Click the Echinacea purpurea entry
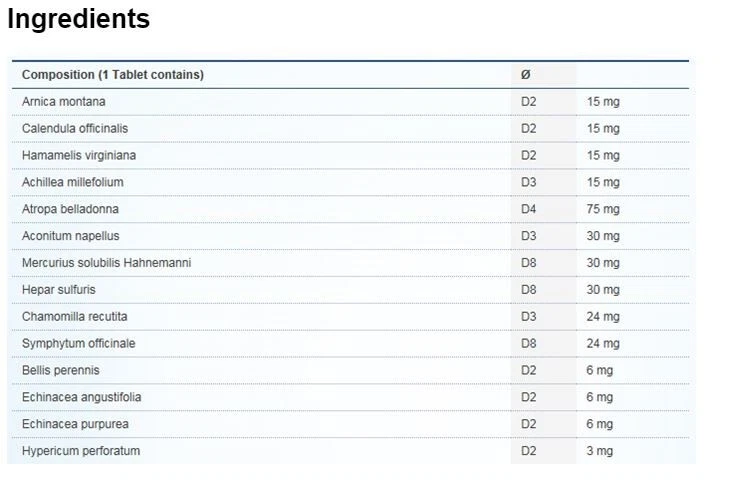 click(x=75, y=425)
